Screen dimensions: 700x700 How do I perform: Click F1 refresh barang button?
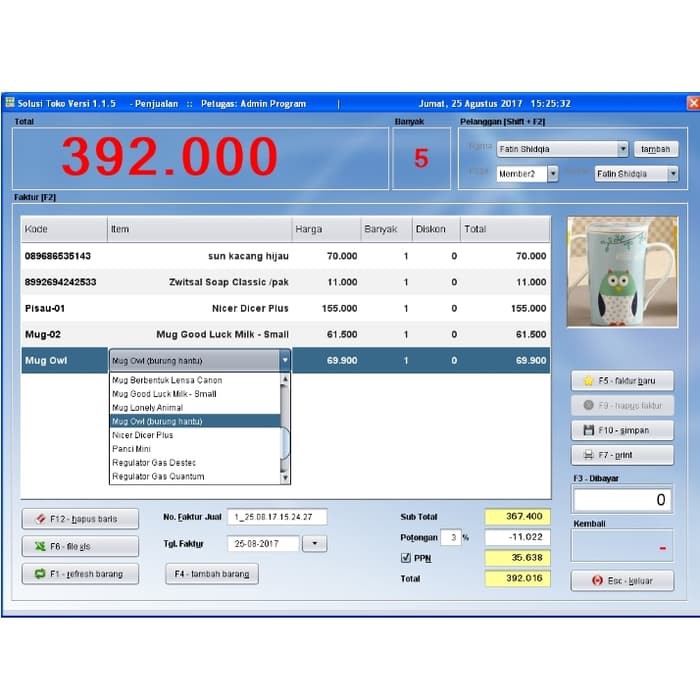click(x=80, y=574)
